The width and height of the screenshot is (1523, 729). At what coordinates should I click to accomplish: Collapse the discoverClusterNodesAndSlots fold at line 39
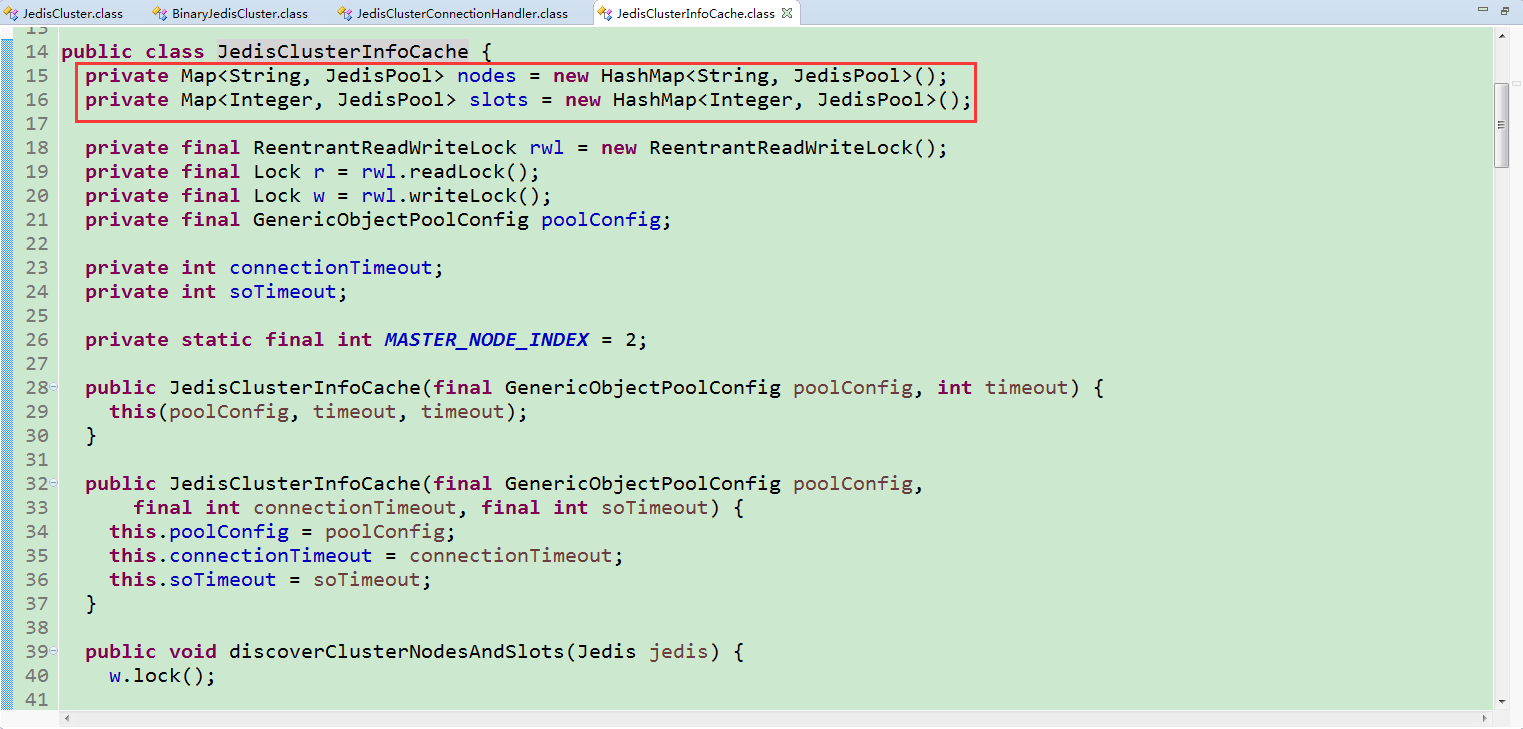coord(53,651)
